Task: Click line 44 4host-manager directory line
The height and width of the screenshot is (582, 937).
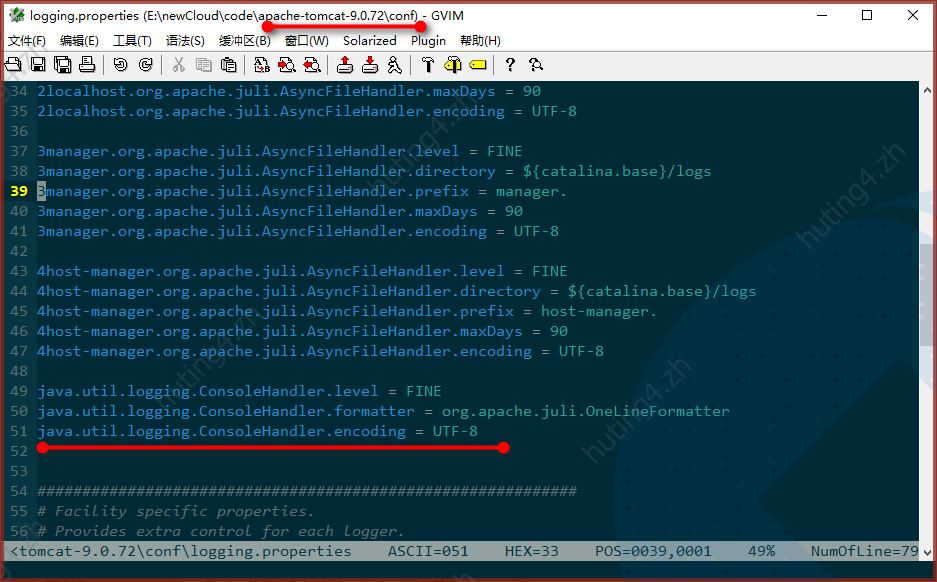Action: pyautogui.click(x=397, y=292)
